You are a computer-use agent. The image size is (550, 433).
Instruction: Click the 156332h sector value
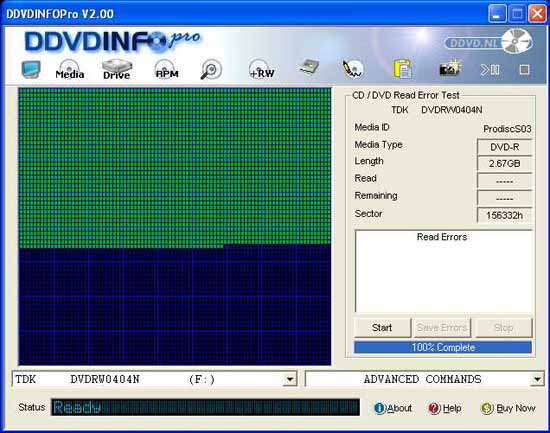click(504, 215)
